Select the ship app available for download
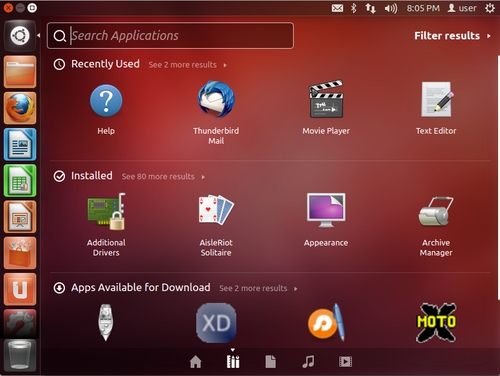 [x=106, y=322]
